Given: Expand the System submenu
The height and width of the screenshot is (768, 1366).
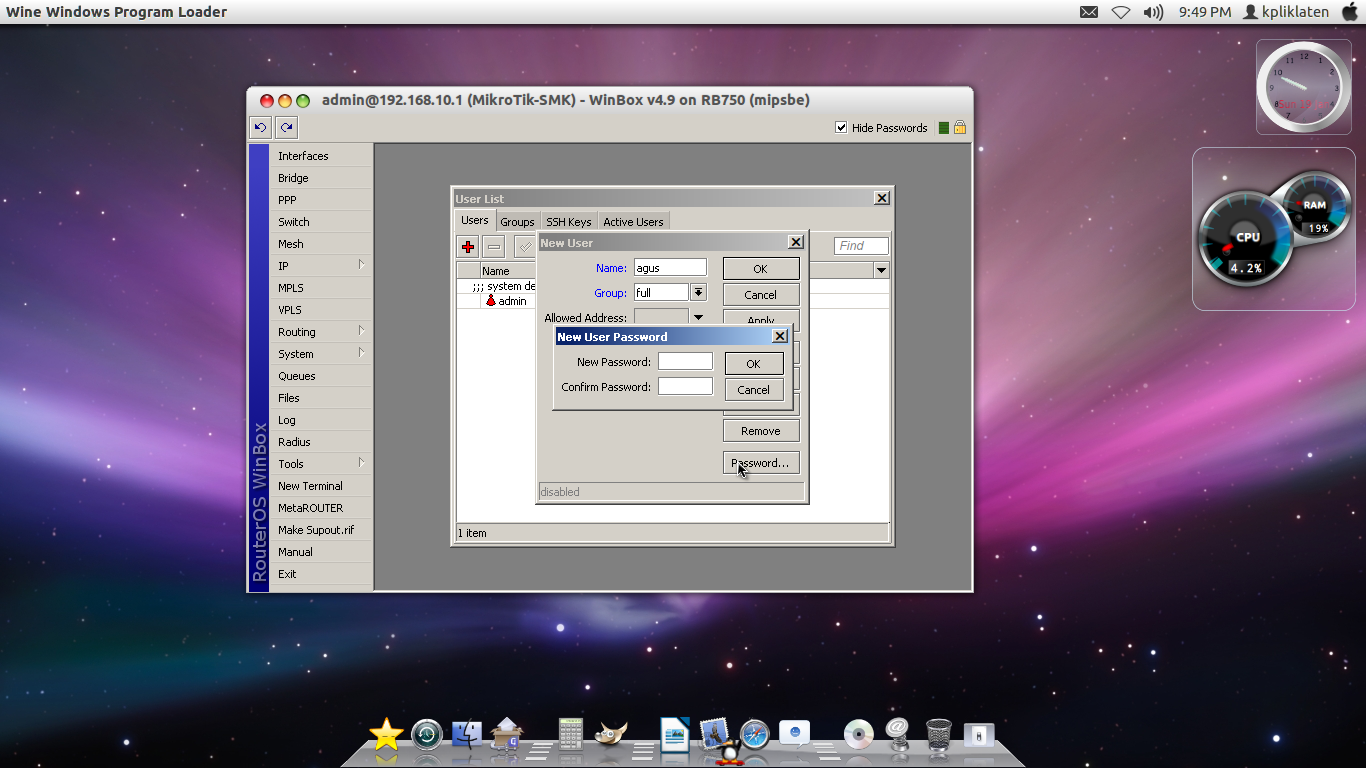Looking at the screenshot, I should pos(361,353).
